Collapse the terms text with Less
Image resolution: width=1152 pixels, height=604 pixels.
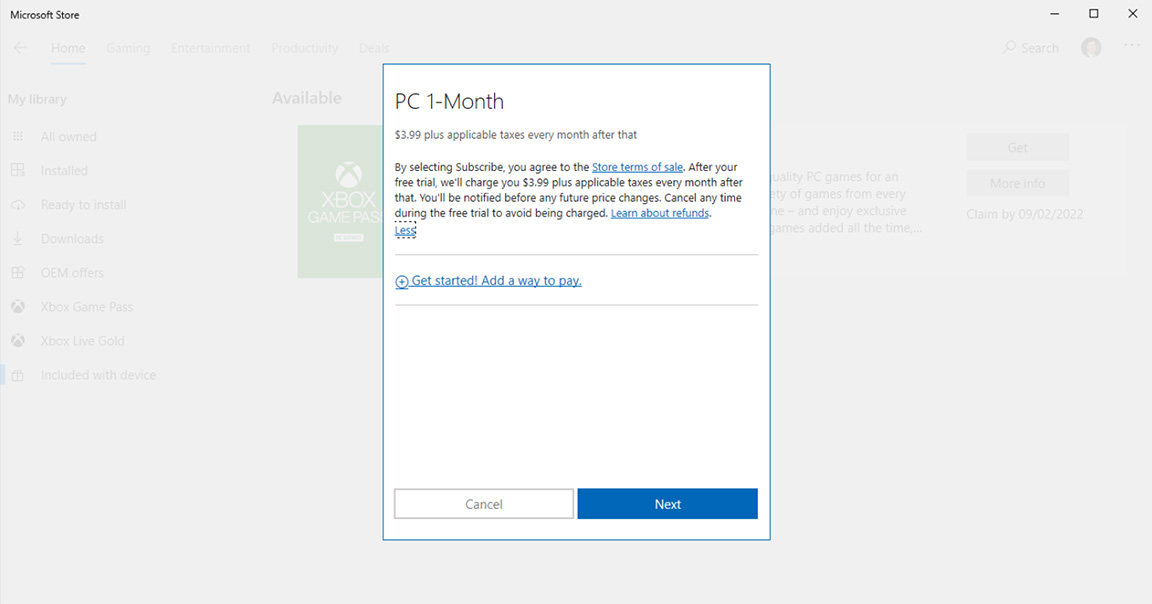[405, 230]
